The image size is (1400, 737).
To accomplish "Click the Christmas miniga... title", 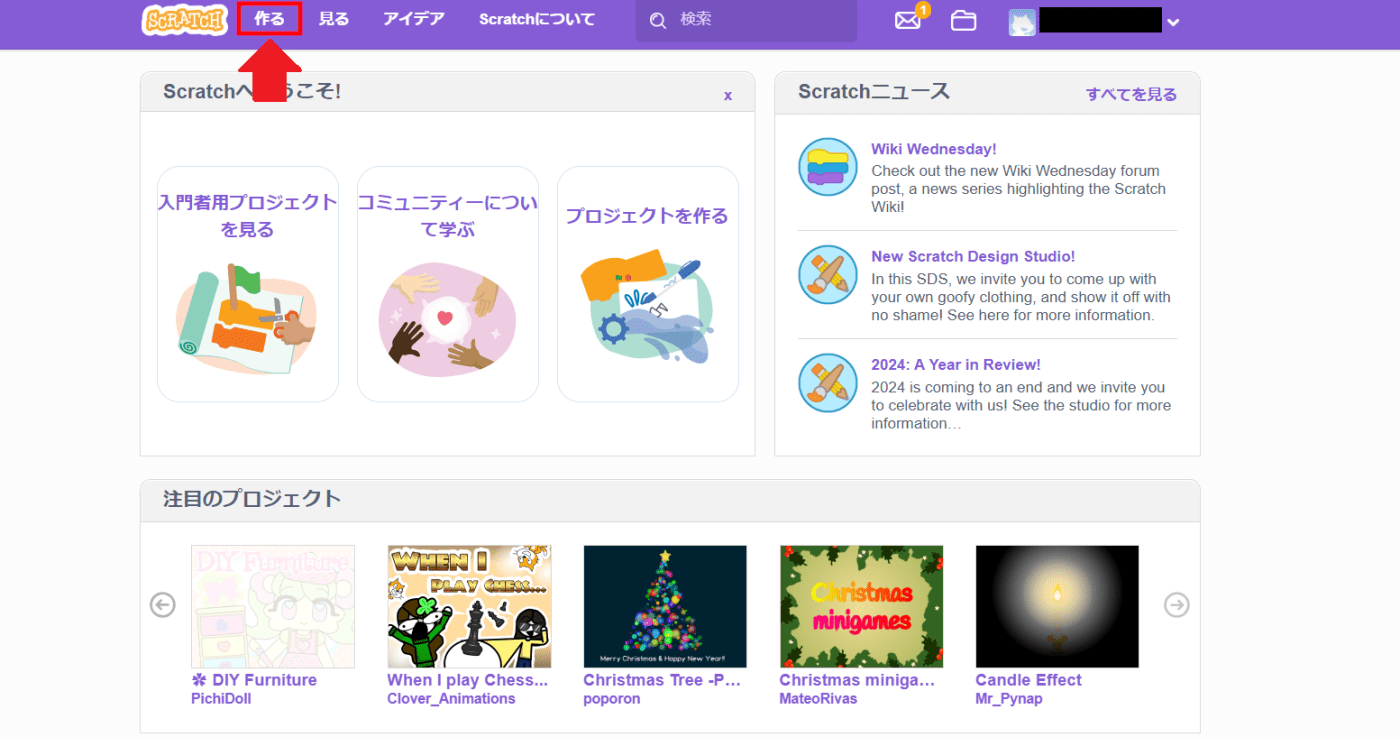I will (x=857, y=680).
